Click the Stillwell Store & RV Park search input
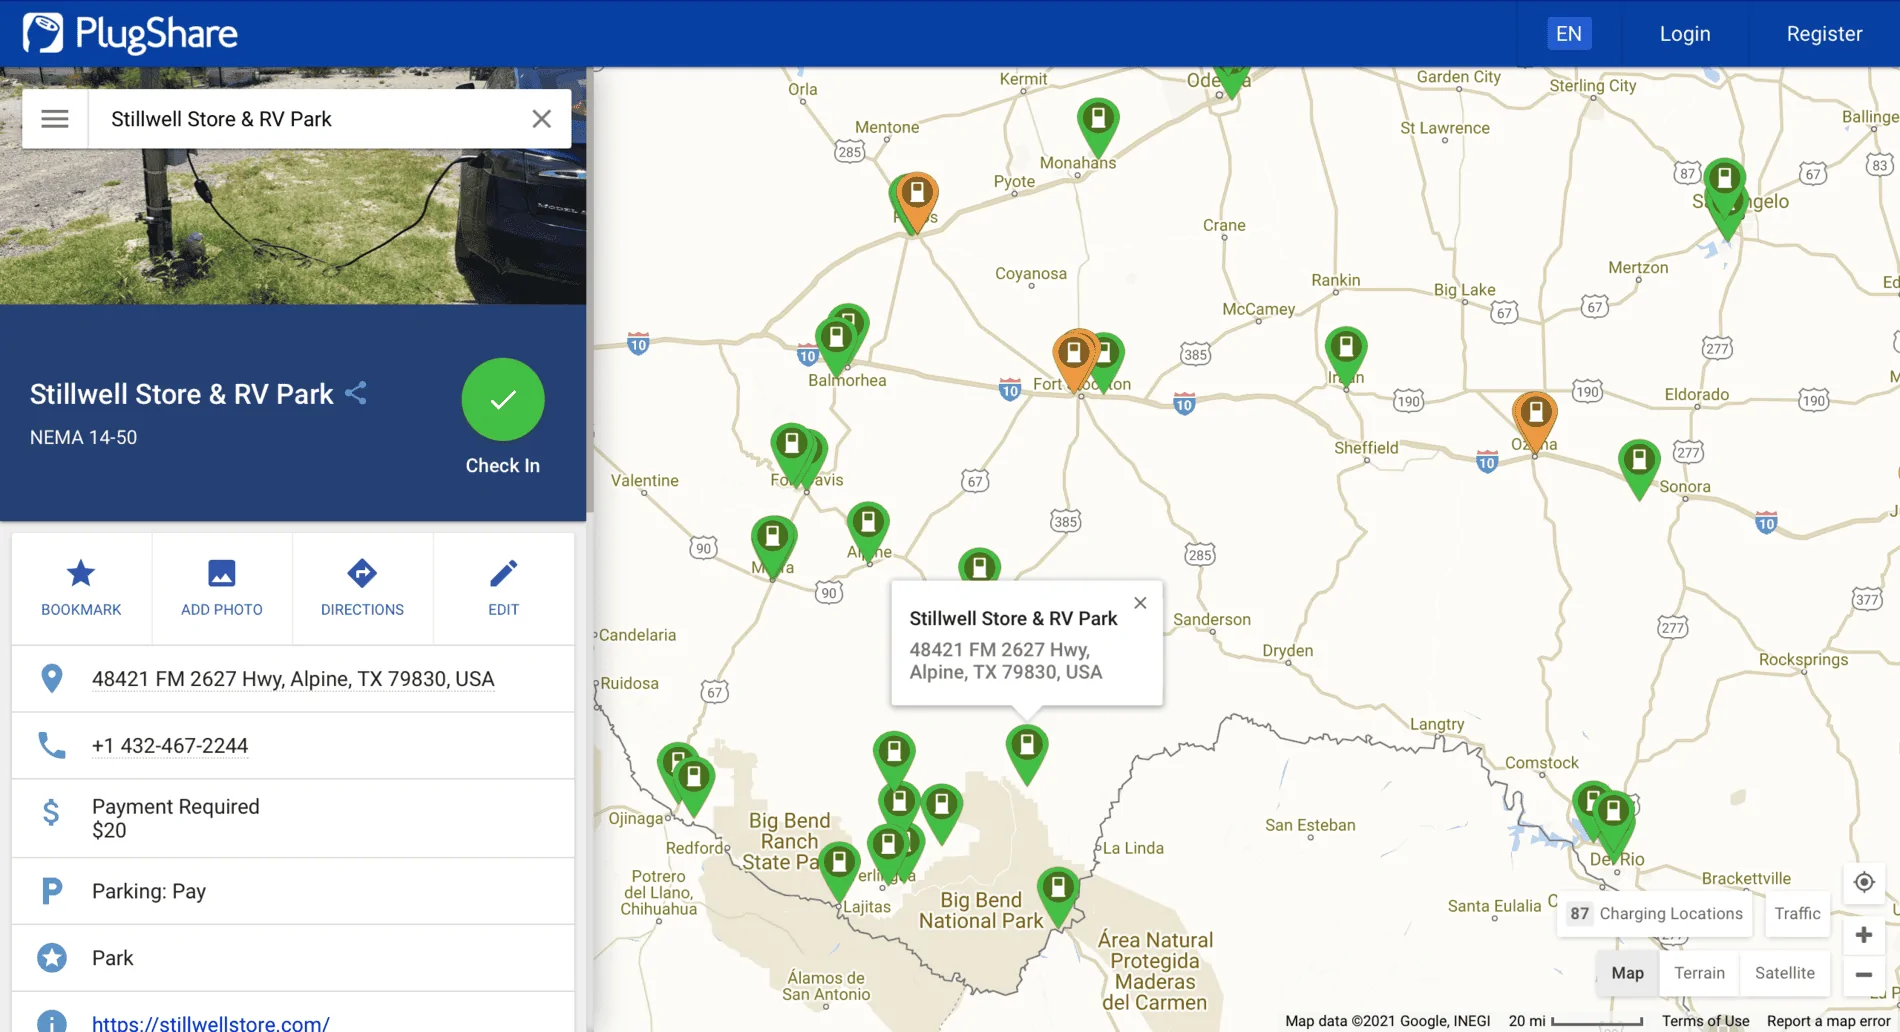 point(310,119)
